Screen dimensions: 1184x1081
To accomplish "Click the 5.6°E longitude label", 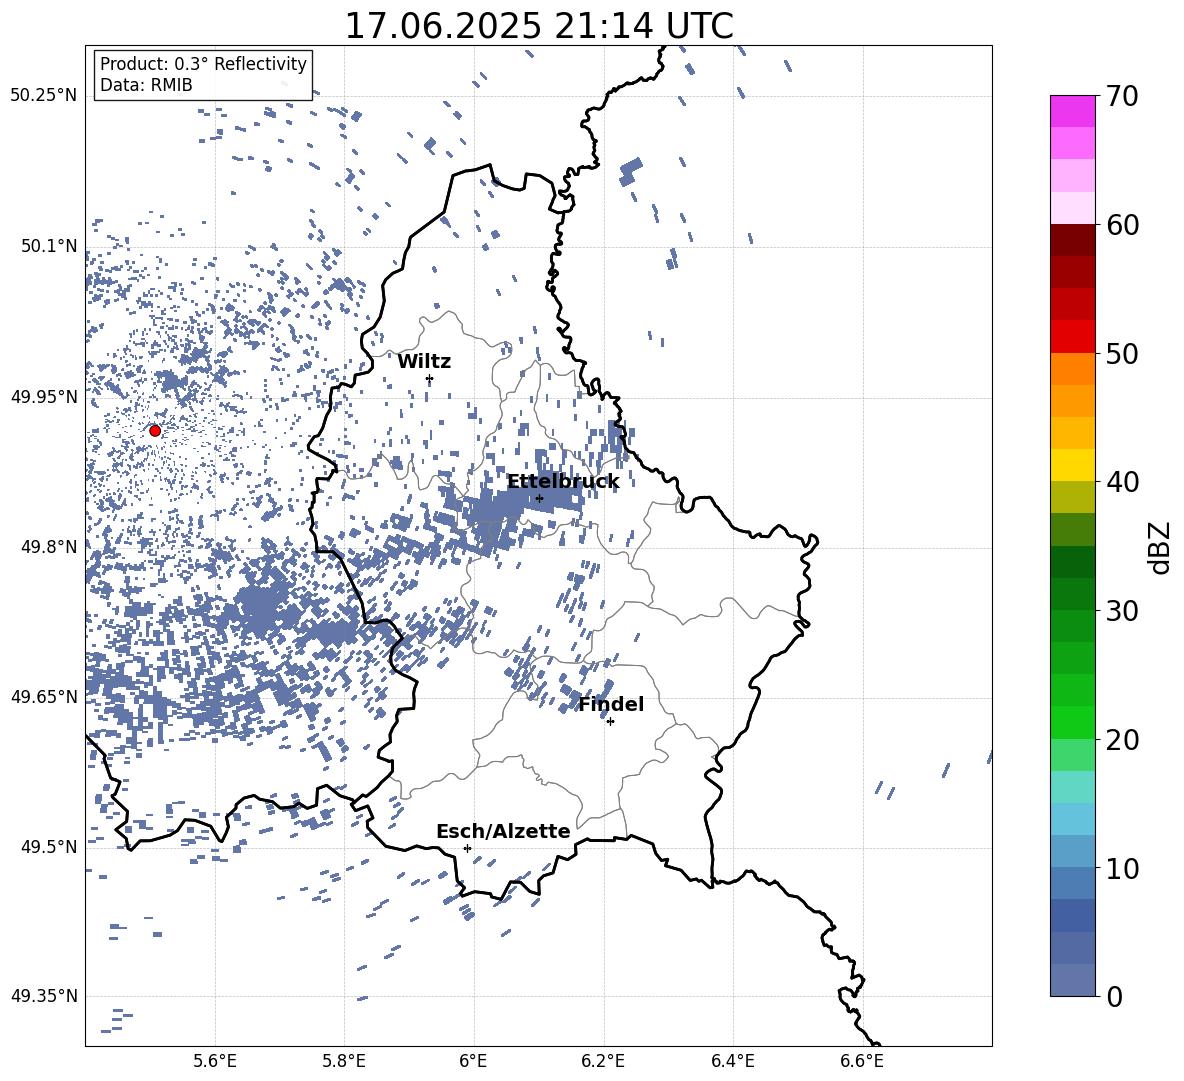I will pos(215,1061).
